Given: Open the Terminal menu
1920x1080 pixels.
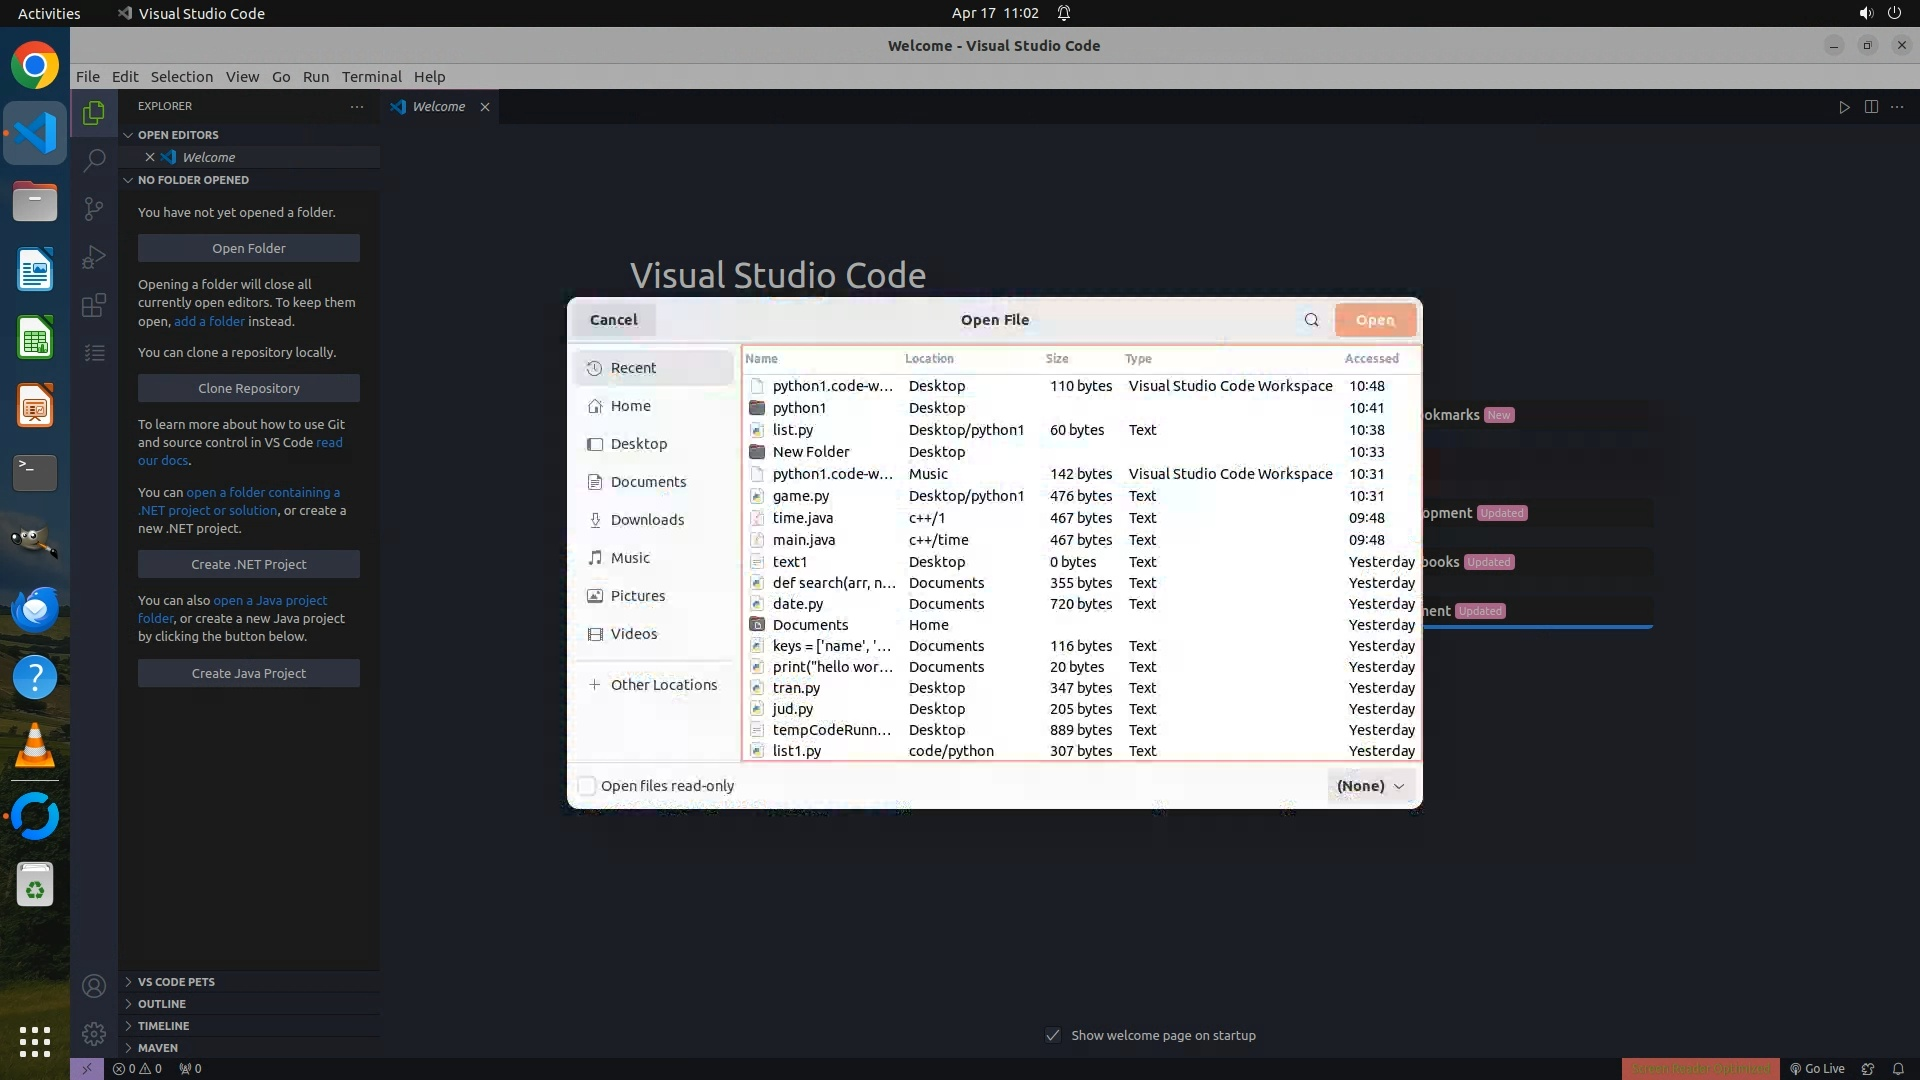Looking at the screenshot, I should point(371,77).
